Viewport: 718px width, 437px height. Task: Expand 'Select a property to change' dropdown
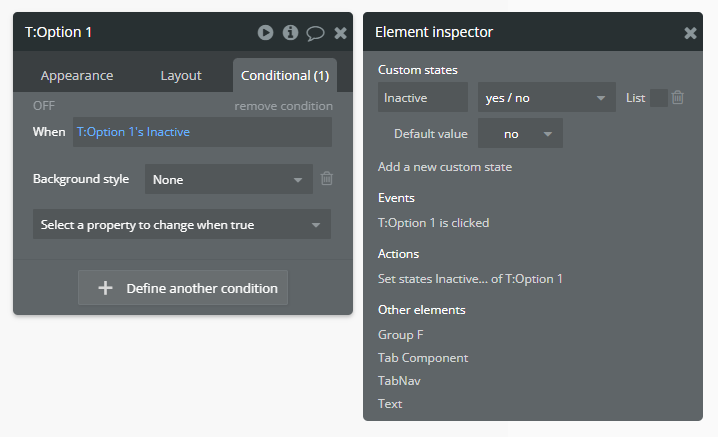tap(181, 225)
